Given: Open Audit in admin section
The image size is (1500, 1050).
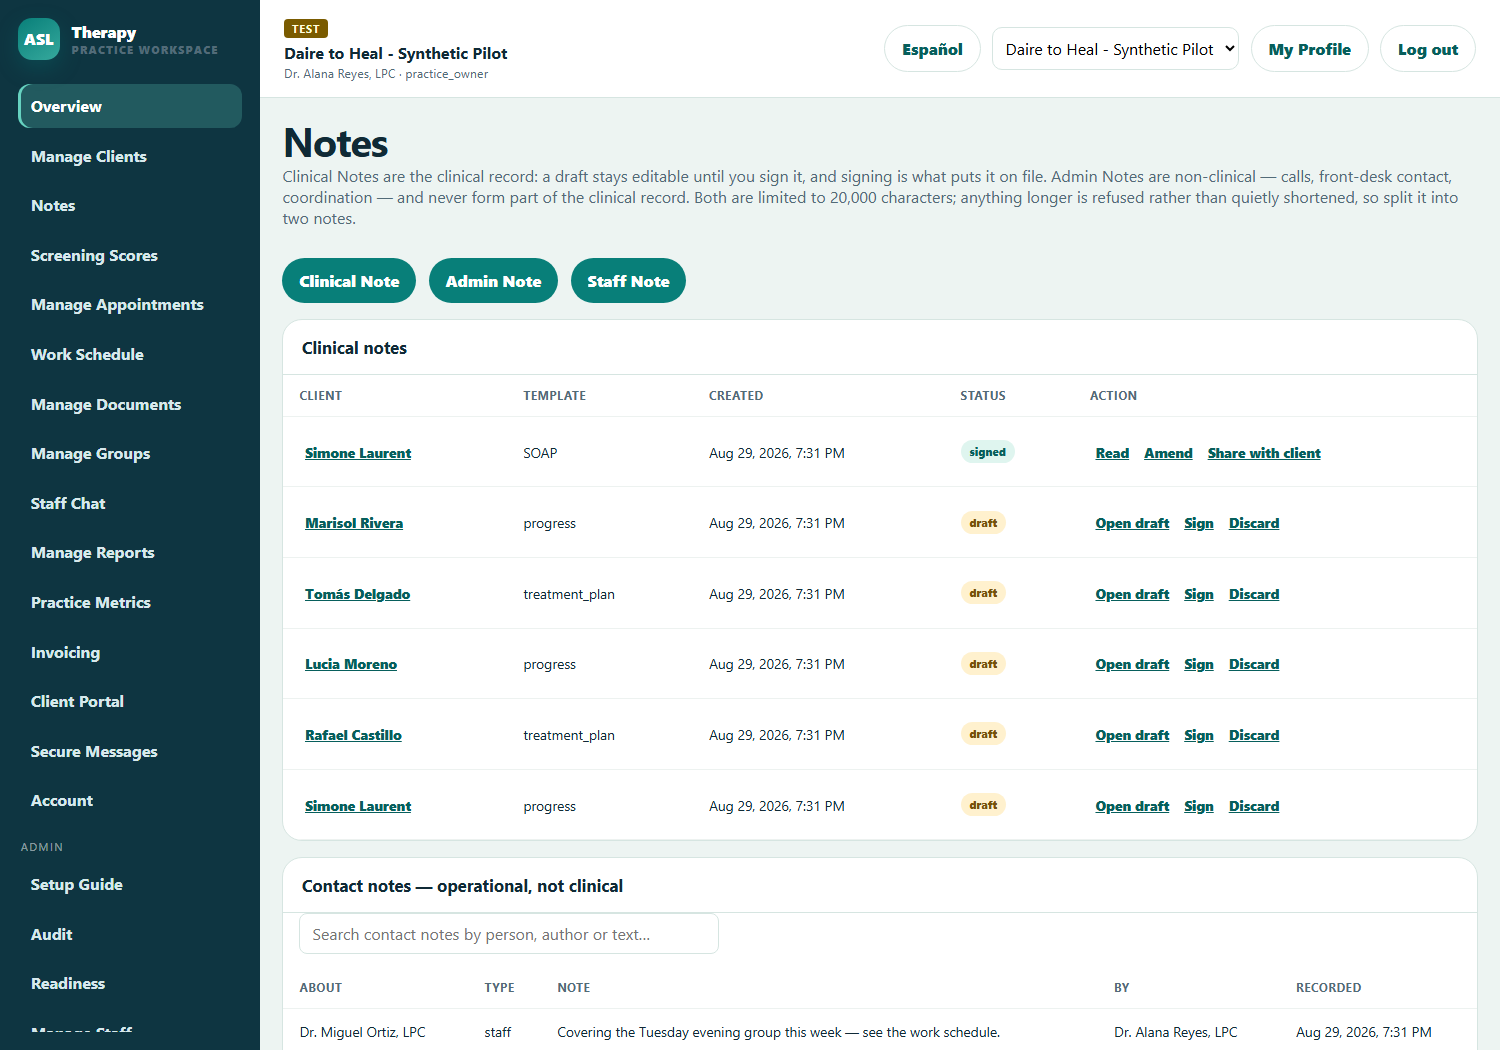Looking at the screenshot, I should [x=130, y=934].
